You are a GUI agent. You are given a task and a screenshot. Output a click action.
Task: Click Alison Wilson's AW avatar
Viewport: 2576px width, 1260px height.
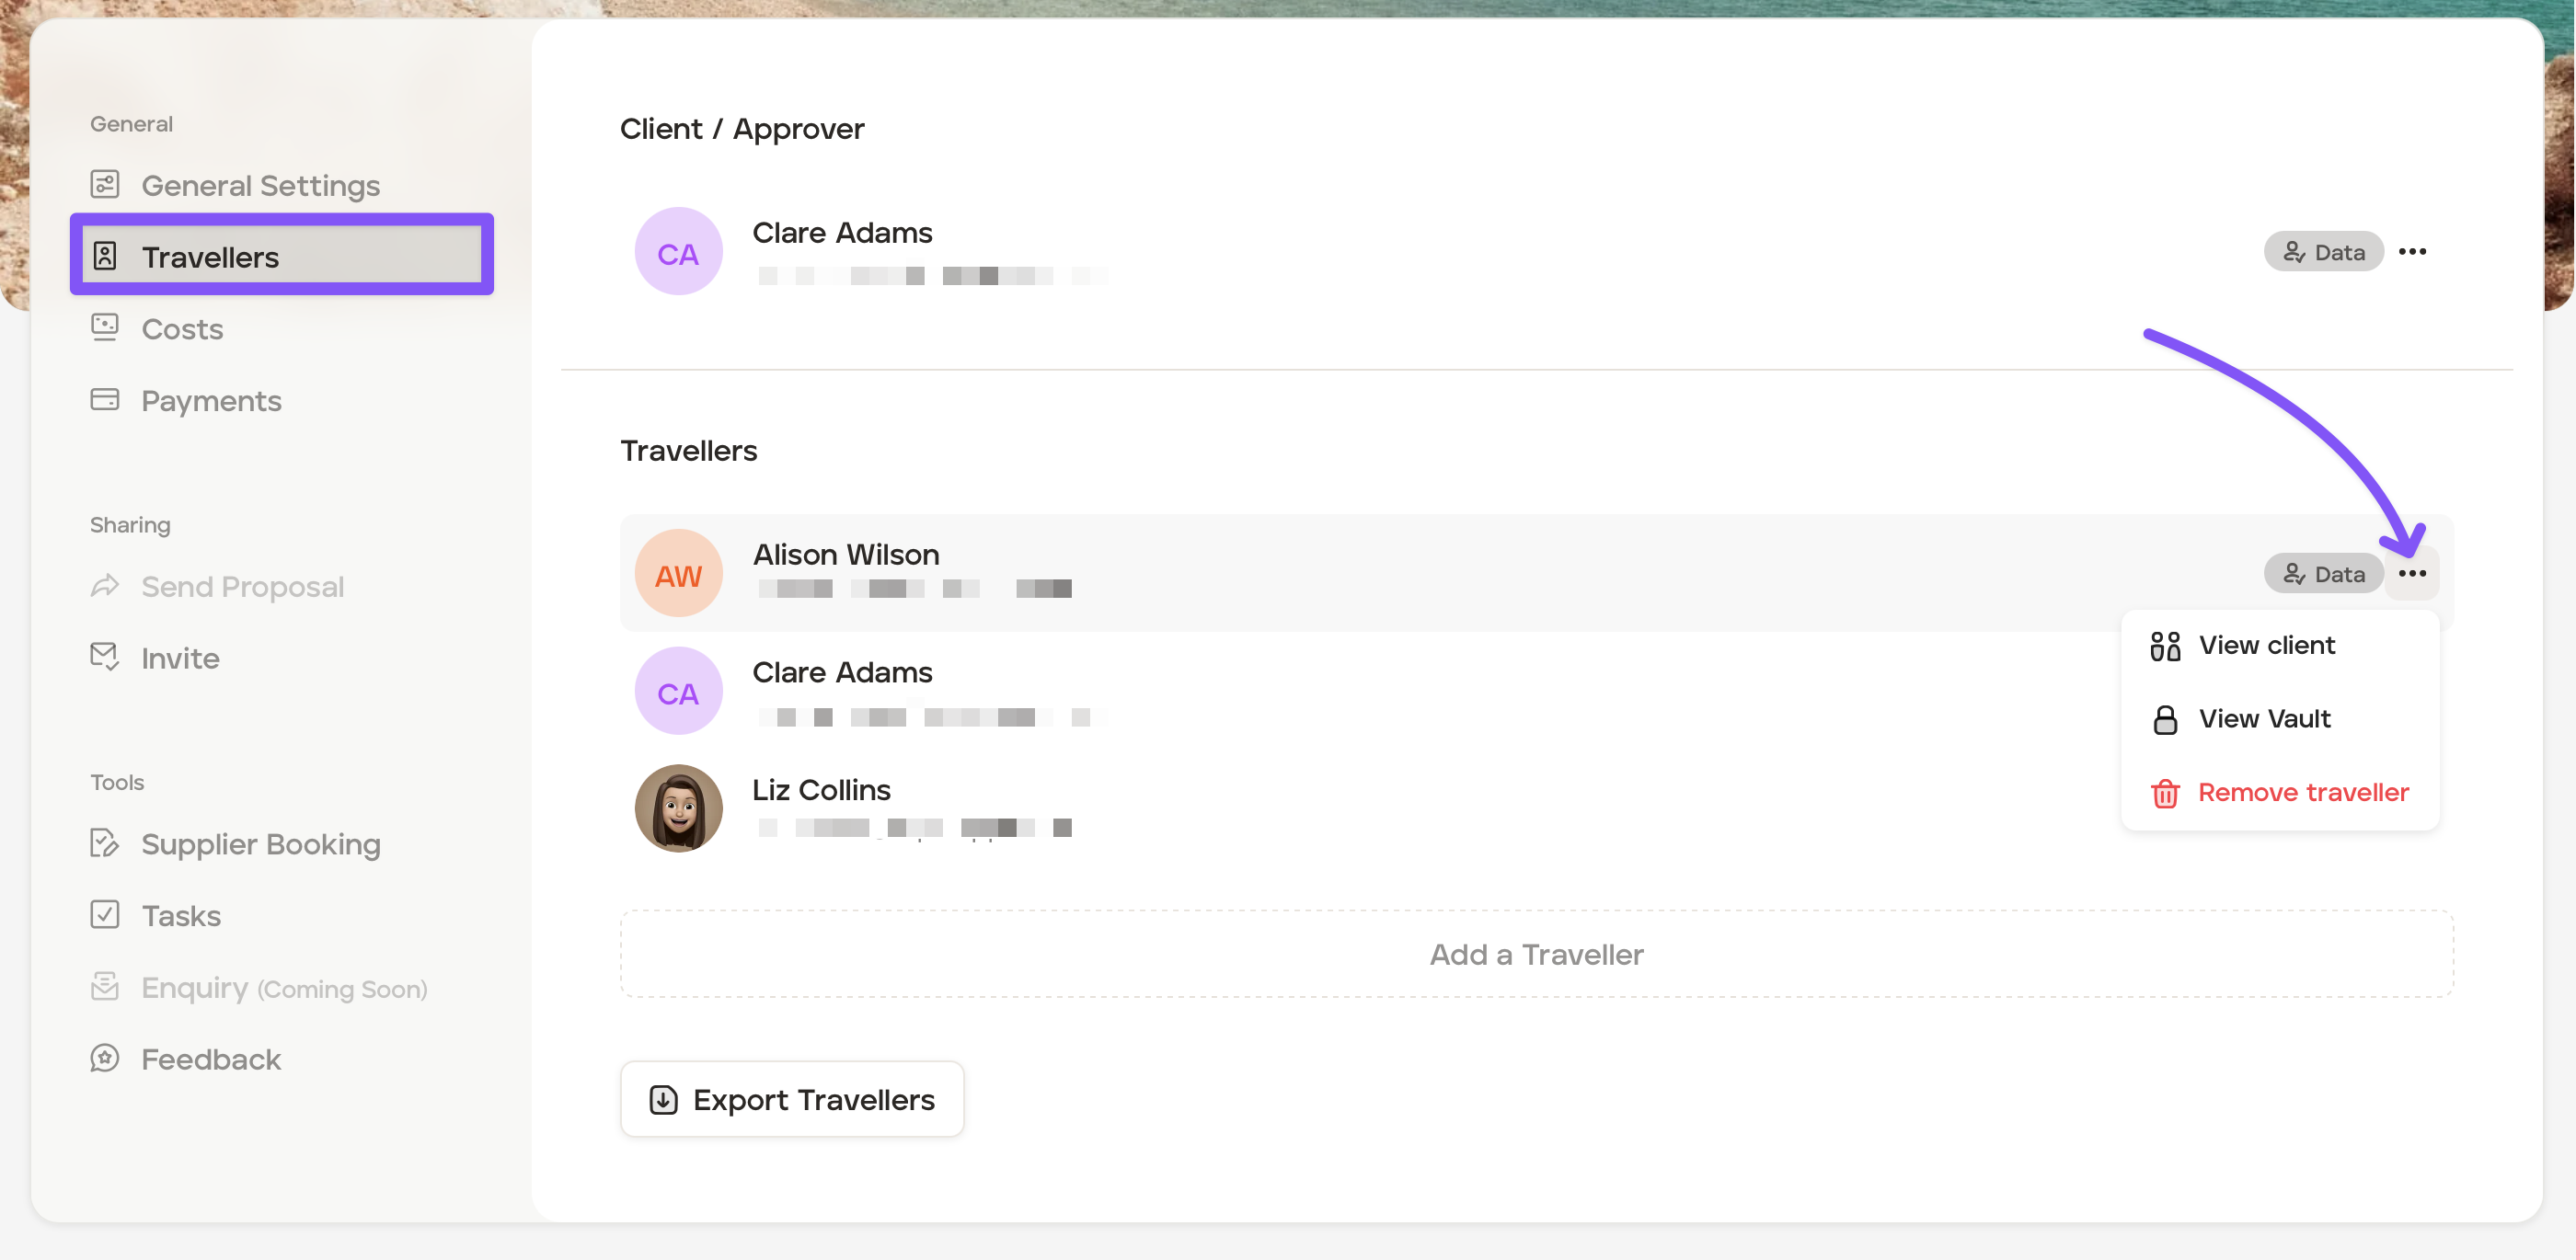678,574
